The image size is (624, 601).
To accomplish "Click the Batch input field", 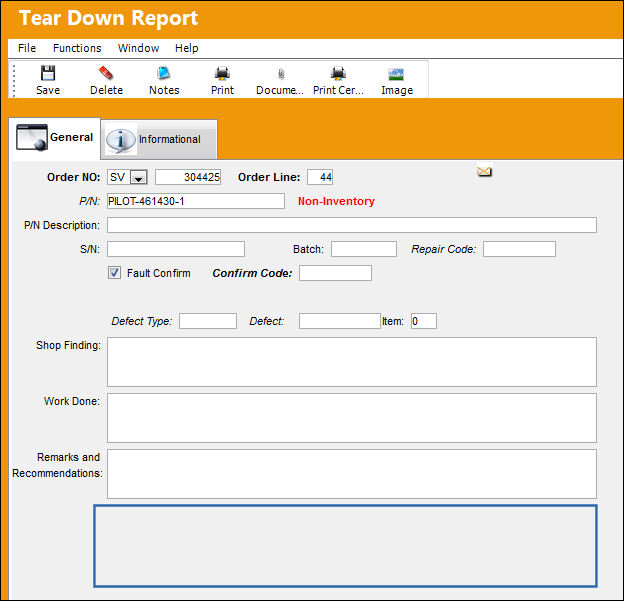I will 364,249.
